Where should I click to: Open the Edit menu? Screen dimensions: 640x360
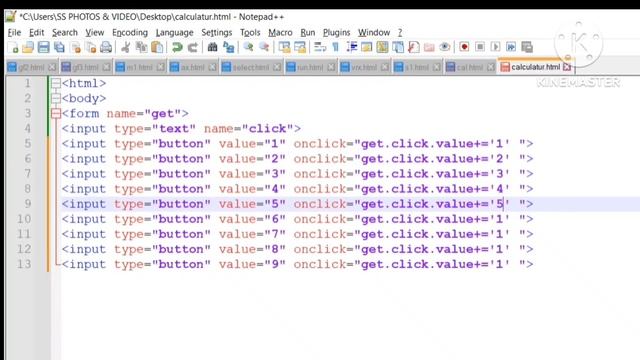coord(36,33)
